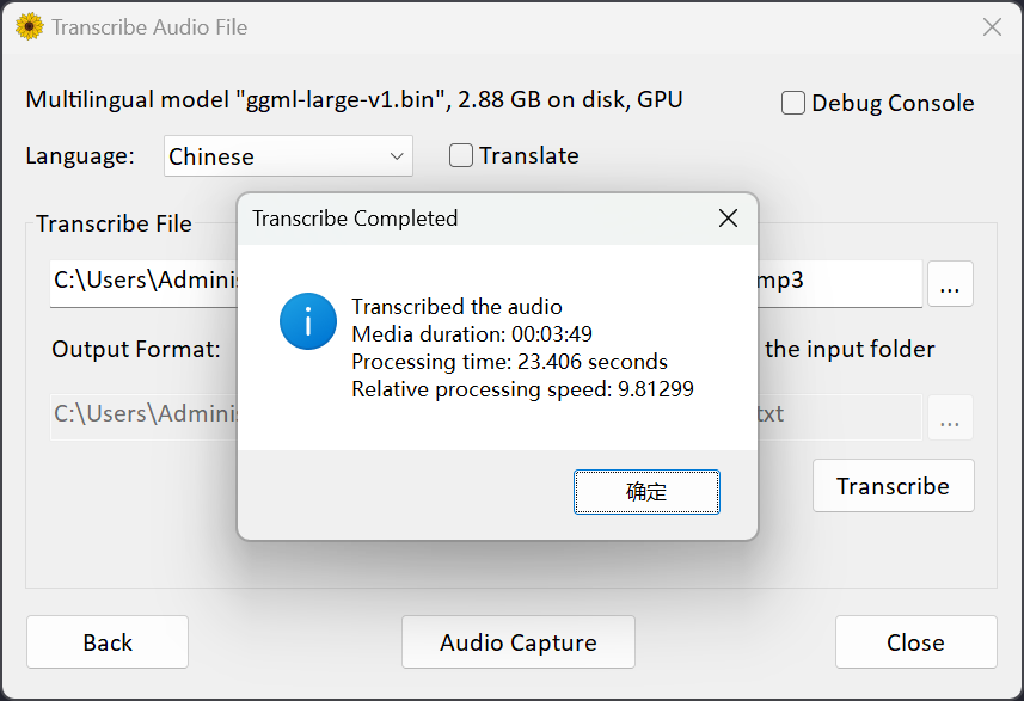Open the Audio Capture screen

click(518, 642)
